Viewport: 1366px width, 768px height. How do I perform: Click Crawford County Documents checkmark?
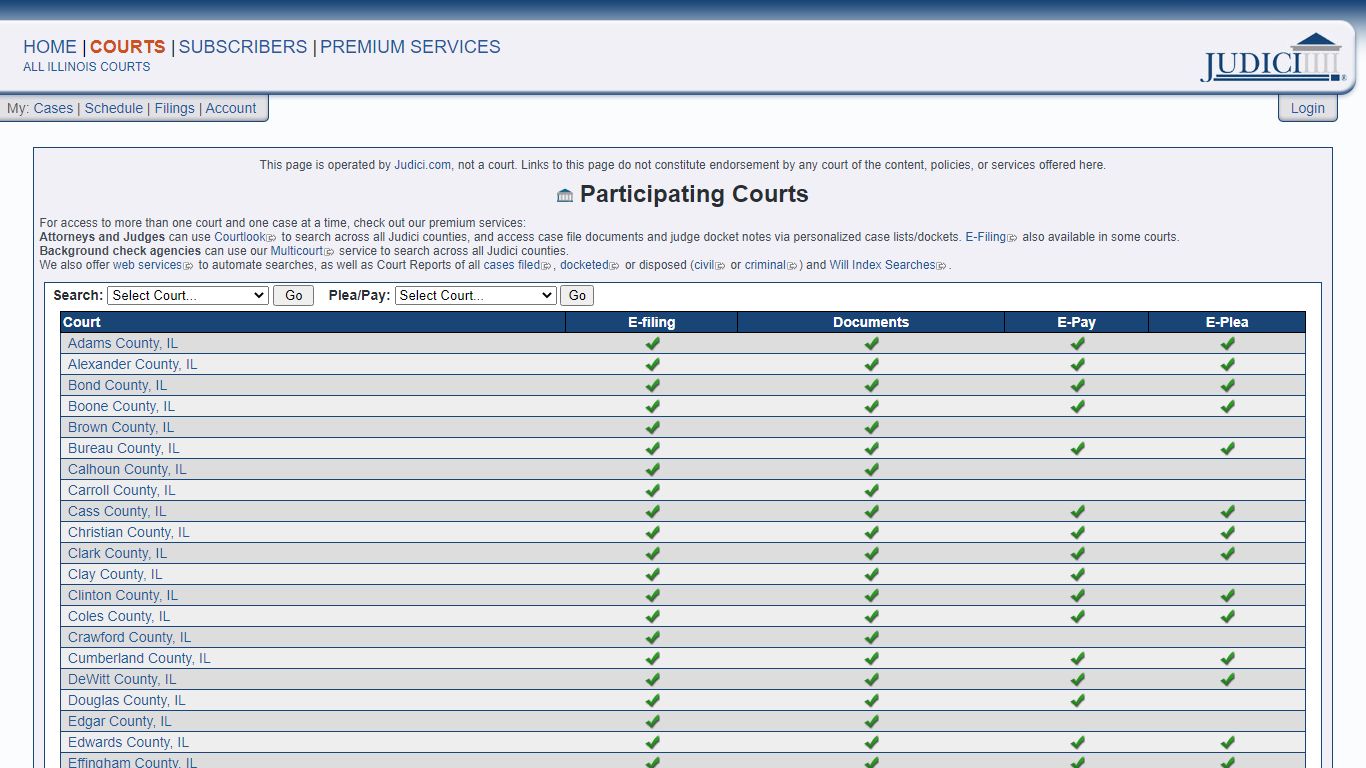(871, 637)
